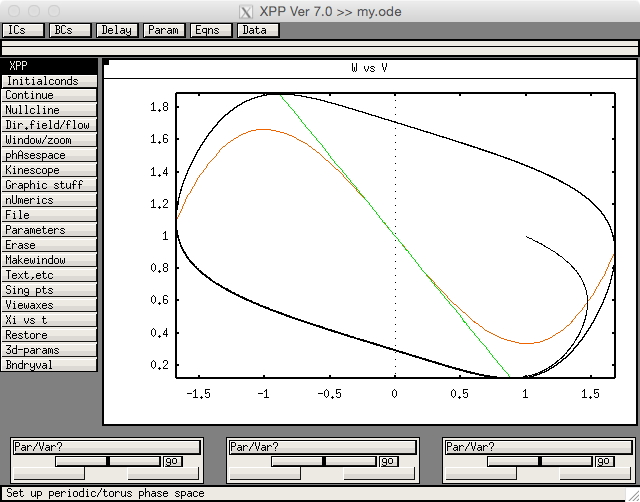Select Parameters menu item
Image resolution: width=640 pixels, height=502 pixels.
point(49,230)
